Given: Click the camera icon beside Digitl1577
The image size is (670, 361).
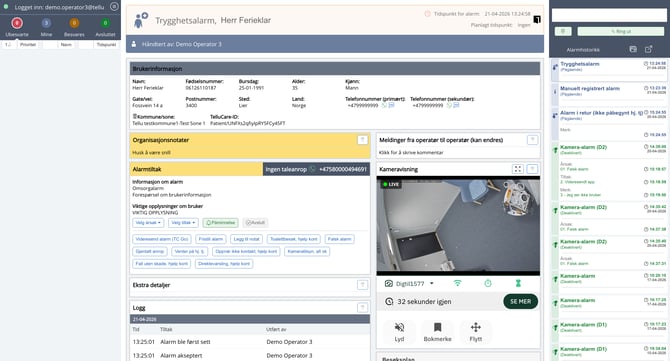Looking at the screenshot, I should point(388,283).
